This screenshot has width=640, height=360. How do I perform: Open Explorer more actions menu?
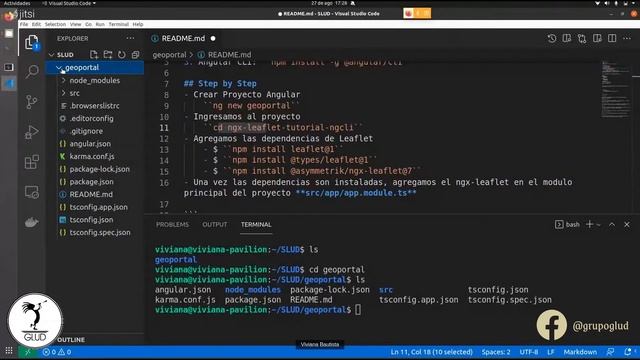(130, 38)
